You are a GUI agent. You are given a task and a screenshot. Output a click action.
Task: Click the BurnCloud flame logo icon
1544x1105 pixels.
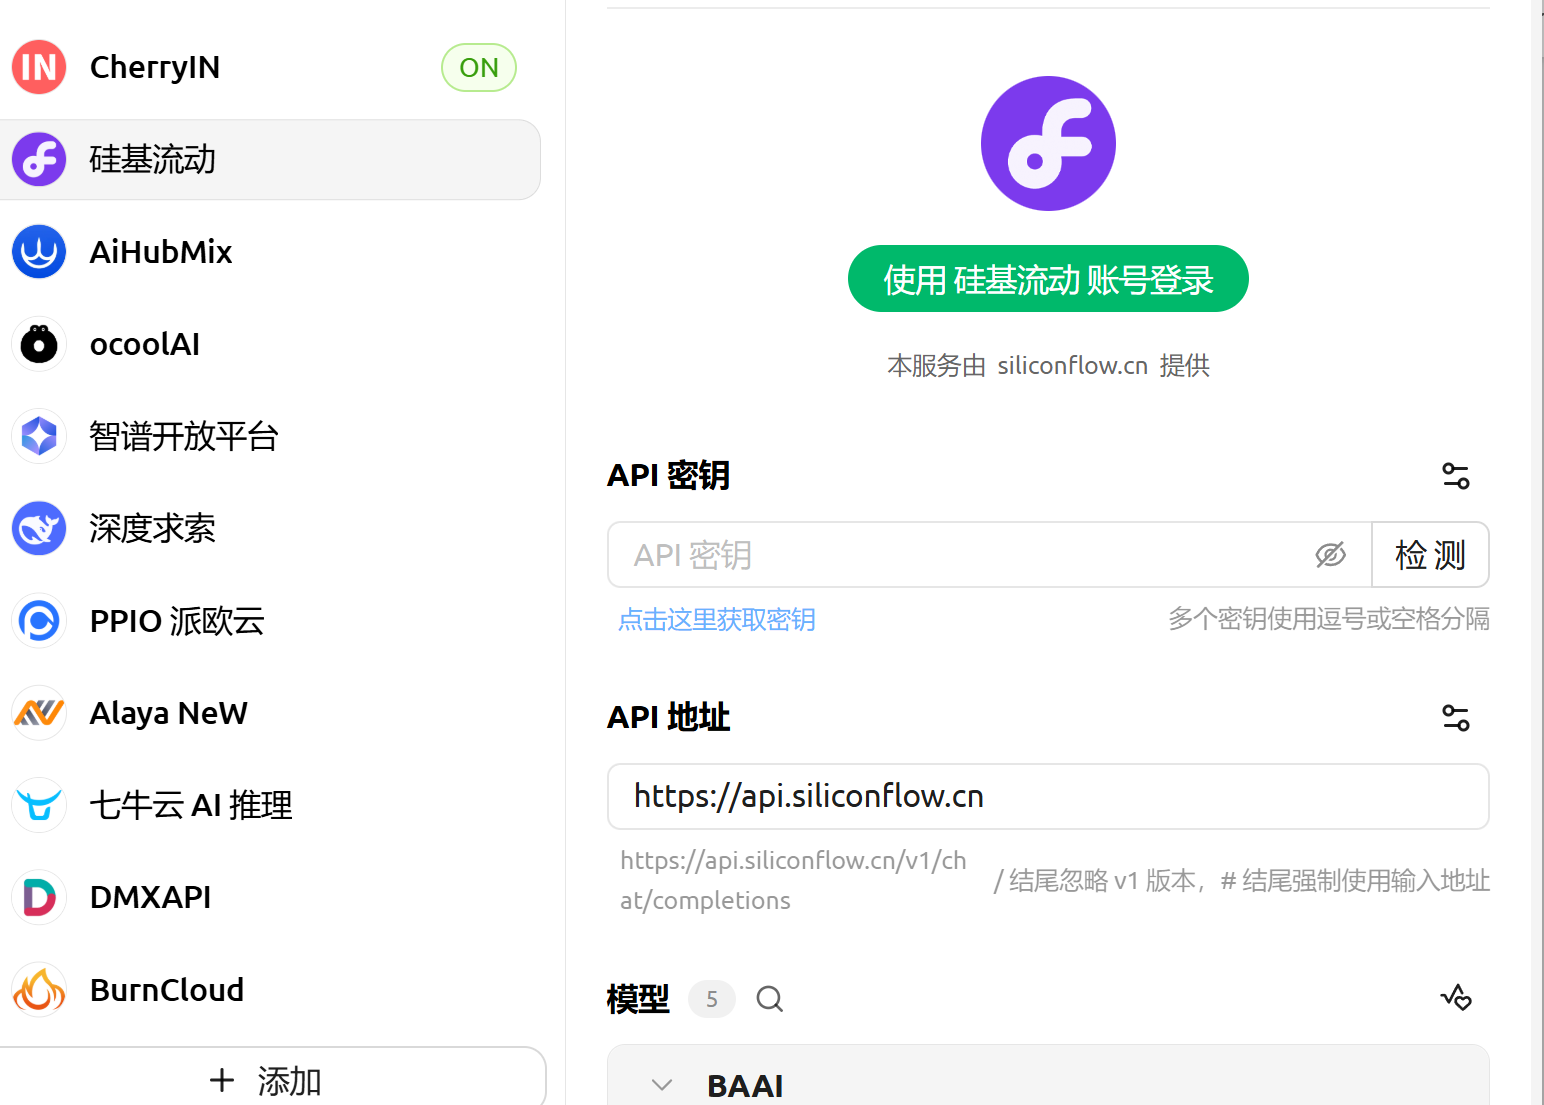(x=39, y=990)
